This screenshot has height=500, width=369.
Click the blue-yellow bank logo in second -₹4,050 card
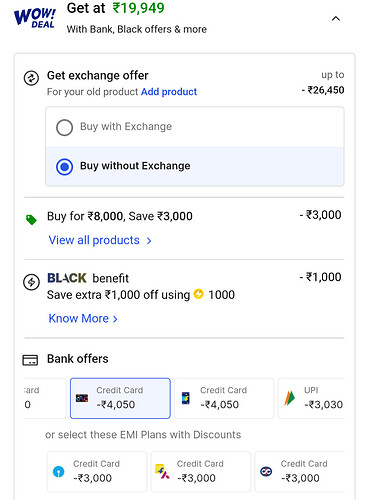[186, 398]
